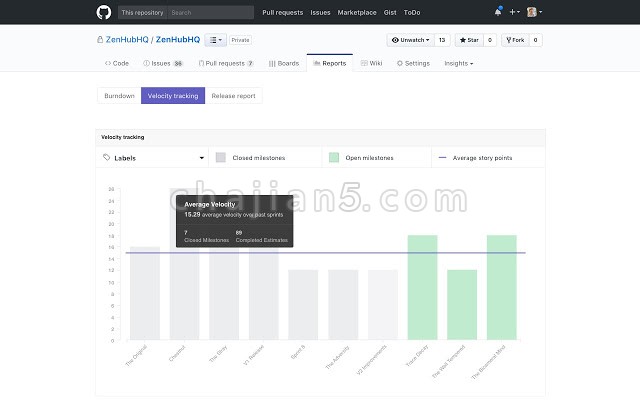This screenshot has width=640, height=400.
Task: Open the Wiki tab
Action: click(x=371, y=63)
